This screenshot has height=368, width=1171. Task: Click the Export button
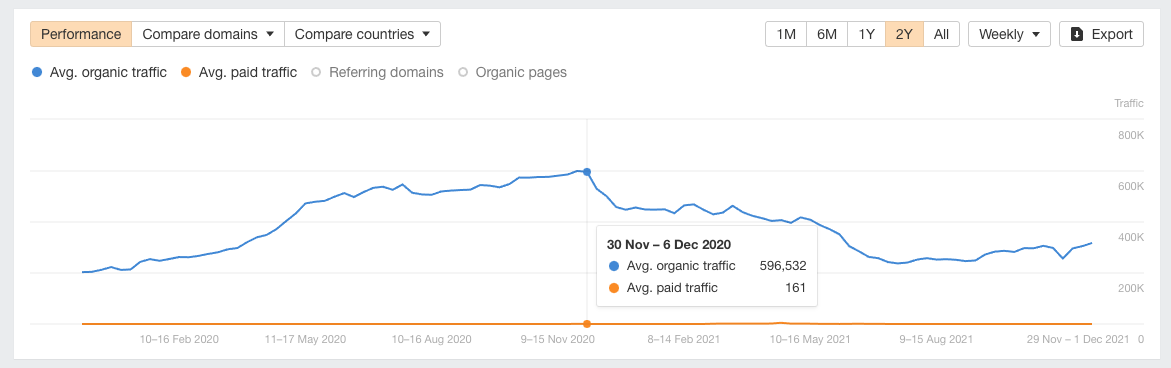tap(1101, 34)
